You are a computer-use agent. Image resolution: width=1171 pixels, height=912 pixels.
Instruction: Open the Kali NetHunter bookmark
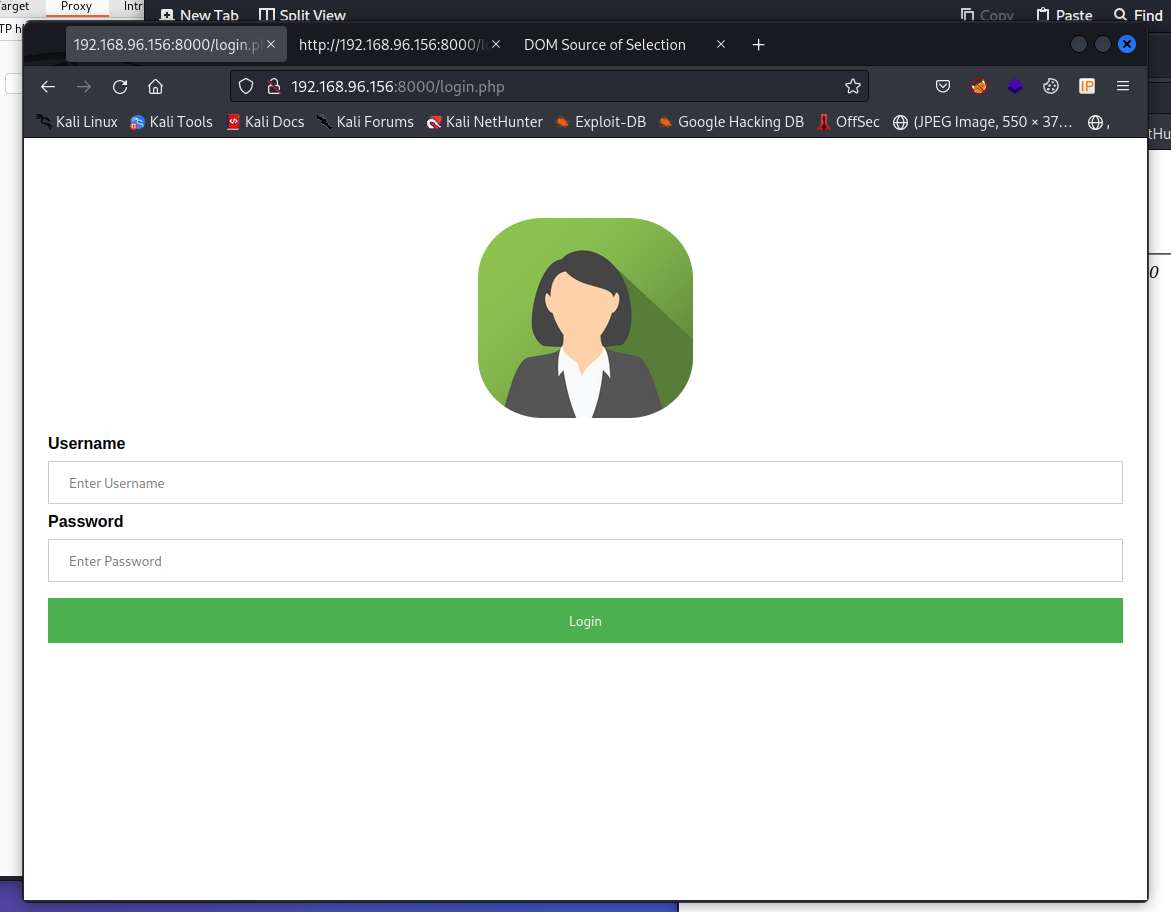click(484, 122)
